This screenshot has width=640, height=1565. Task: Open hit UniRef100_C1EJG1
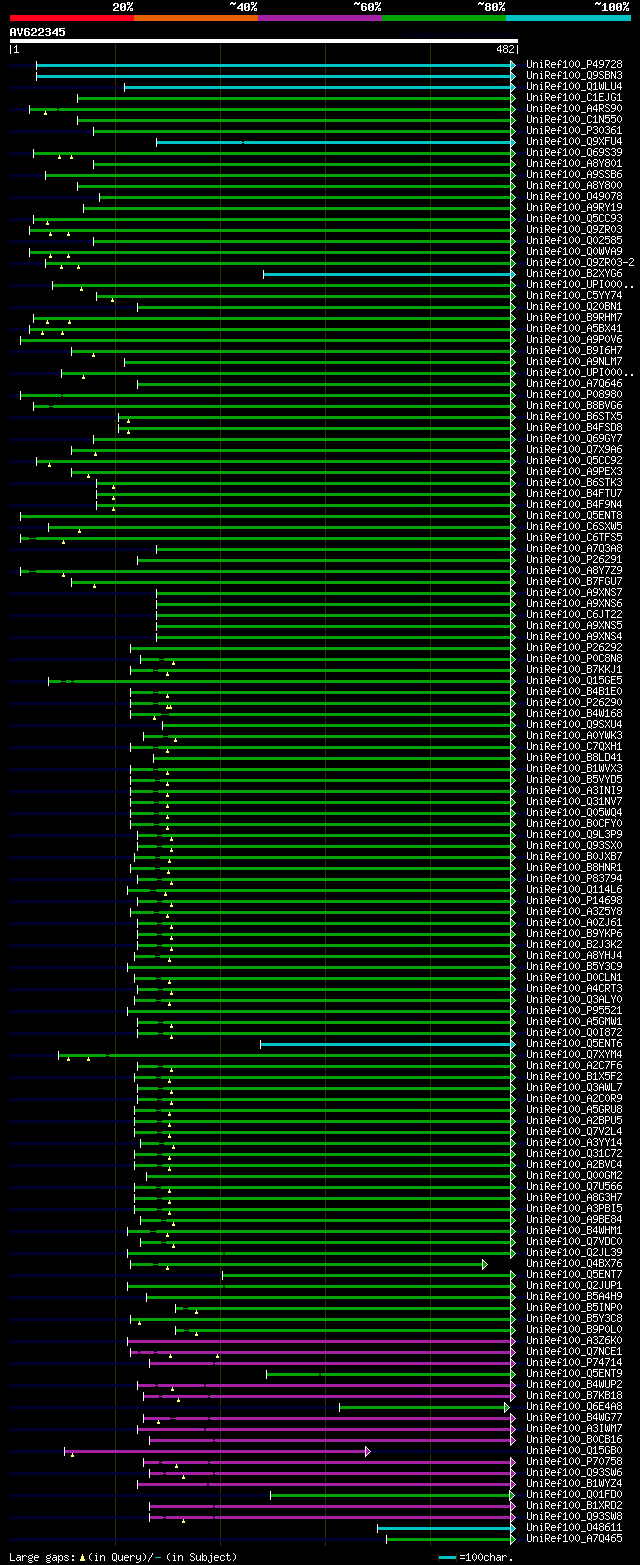point(574,98)
